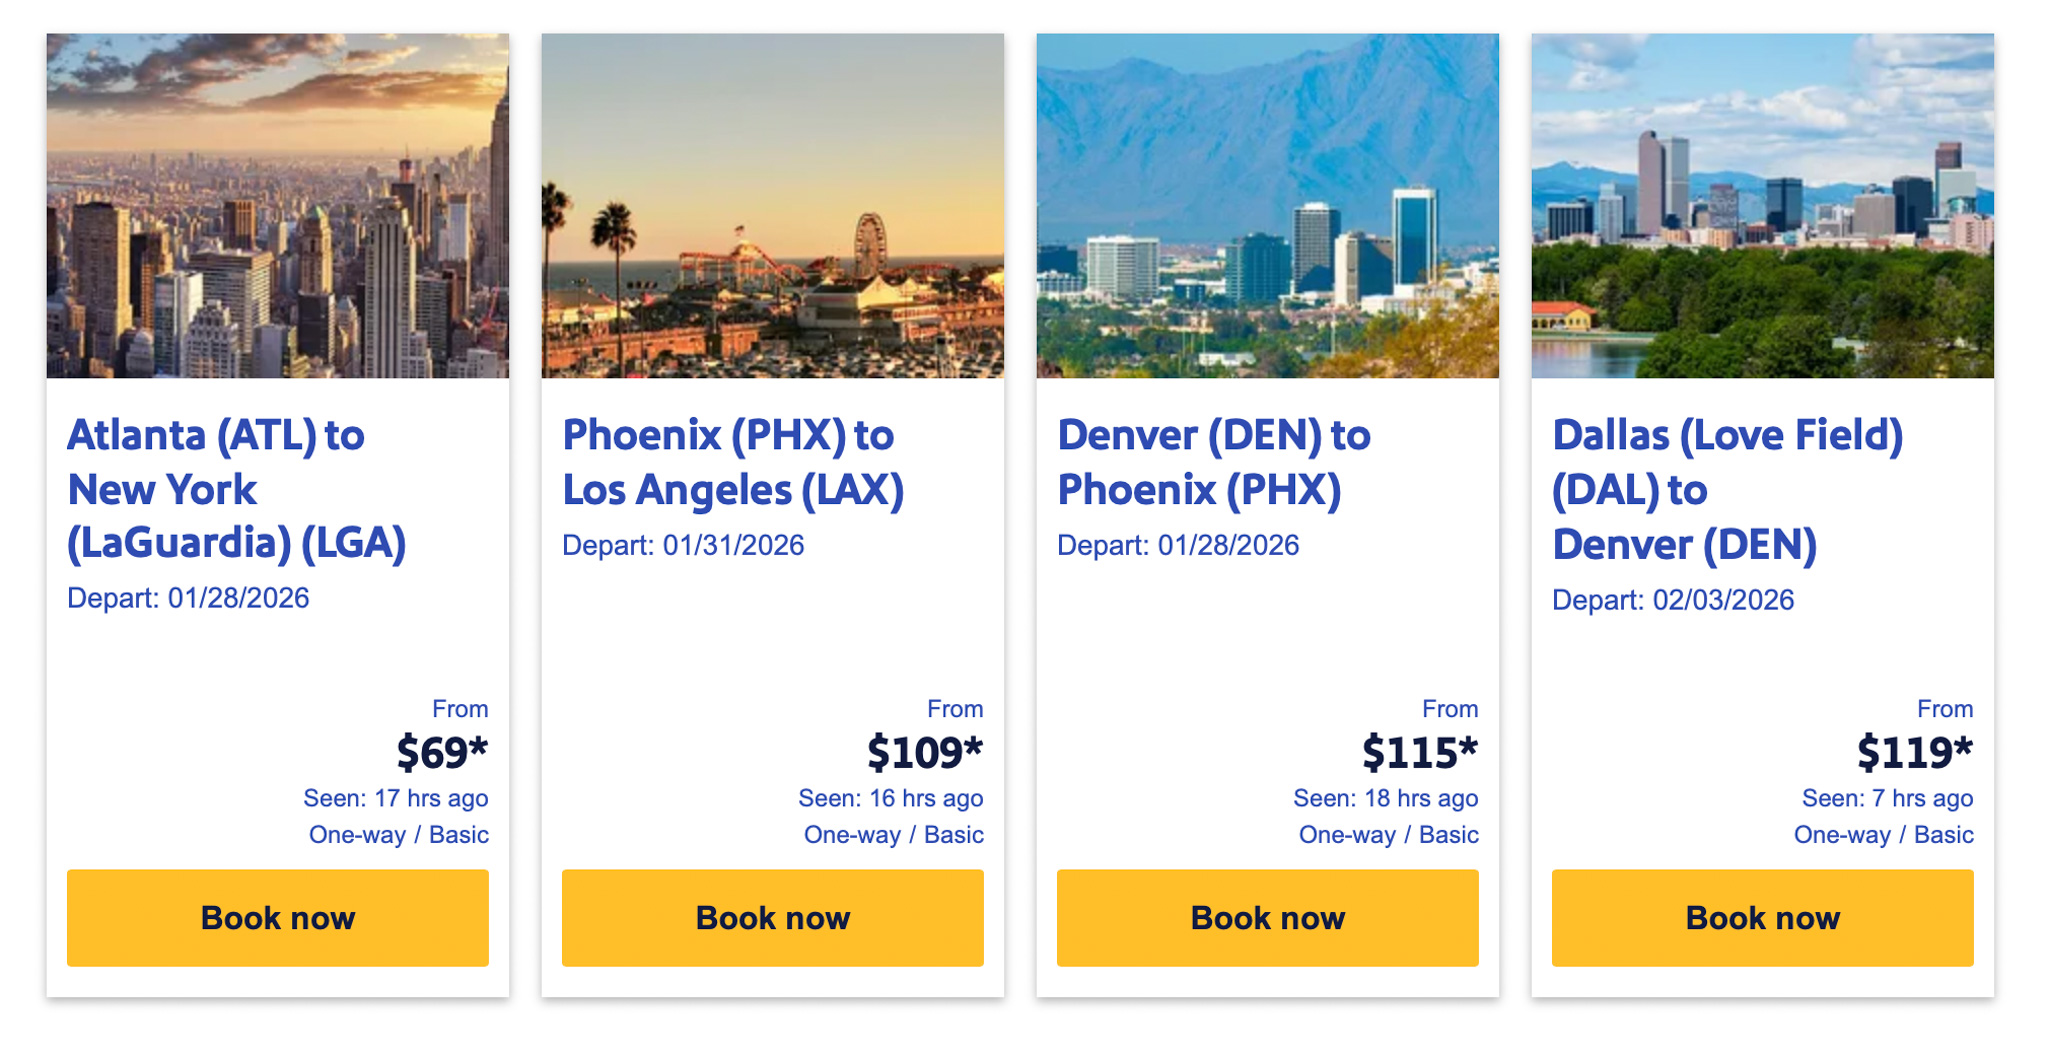Select the Denver skyline park image
This screenshot has height=1053, width=2048.
tap(1762, 205)
